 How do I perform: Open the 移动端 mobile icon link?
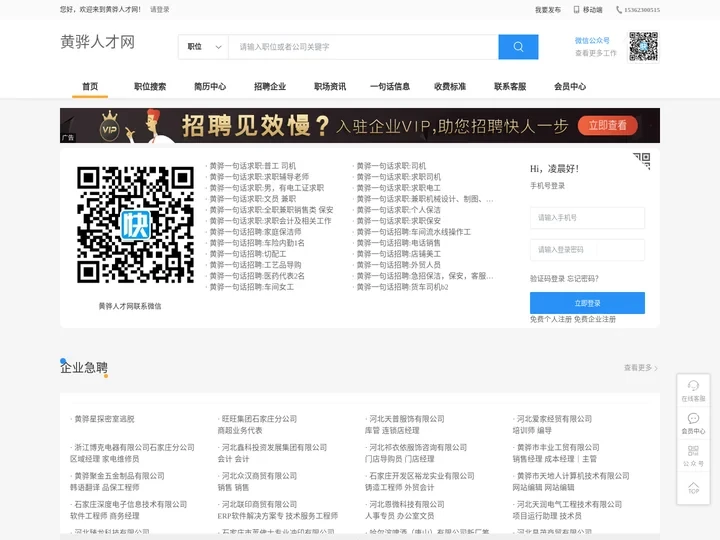pos(588,10)
